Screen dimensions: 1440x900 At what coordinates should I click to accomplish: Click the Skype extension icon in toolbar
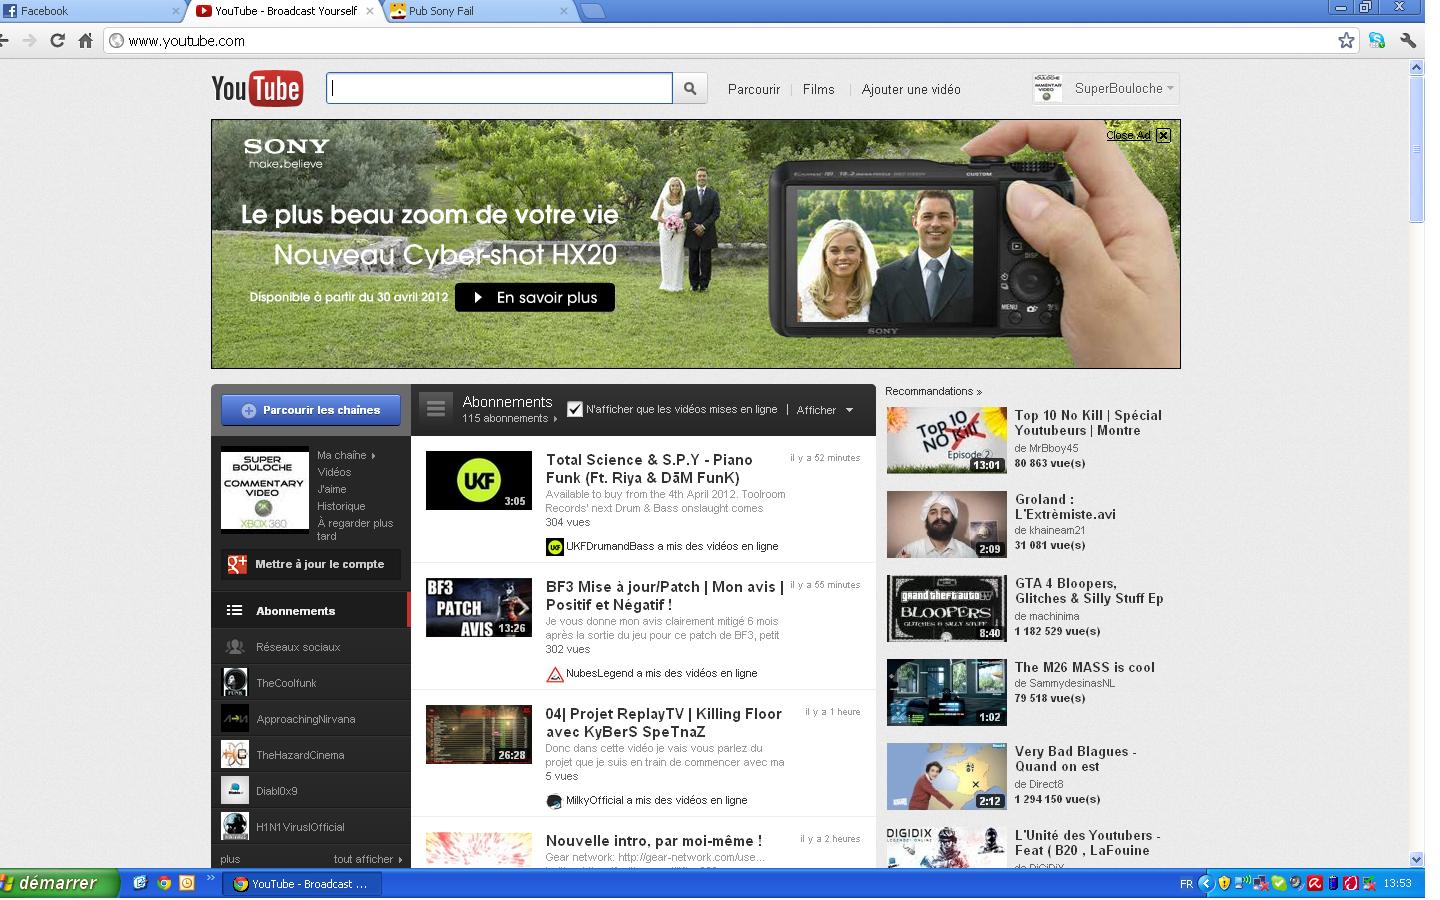(x=1377, y=41)
